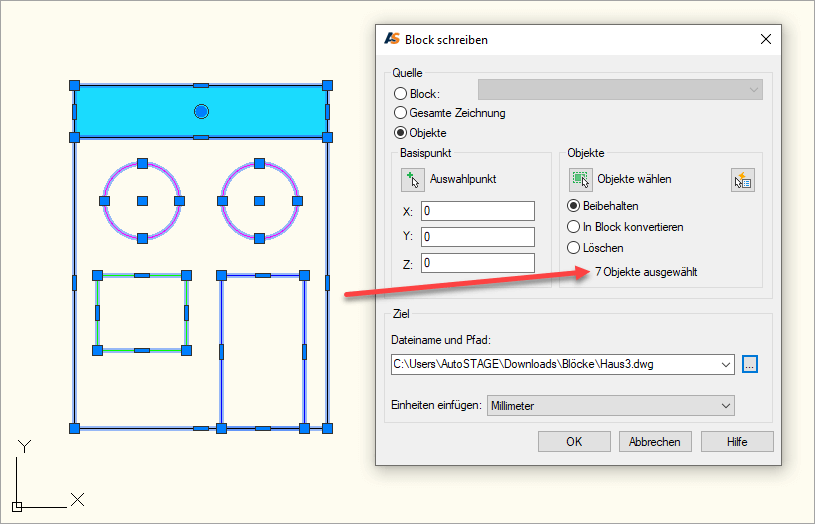Click the pick point (Auswahlpunkt) icon
This screenshot has height=524, width=815.
point(412,180)
